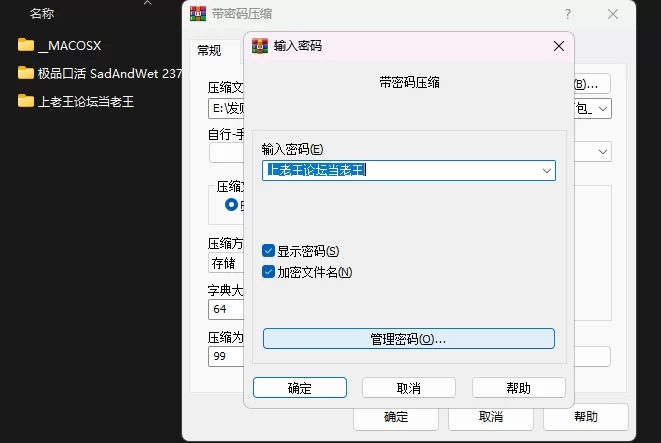Image resolution: width=661 pixels, height=443 pixels.
Task: Click the 帮助 button in password dialog
Action: (518, 388)
